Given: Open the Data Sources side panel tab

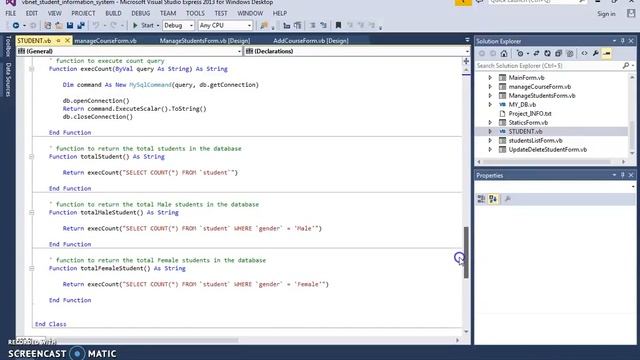Looking at the screenshot, I should coord(8,80).
